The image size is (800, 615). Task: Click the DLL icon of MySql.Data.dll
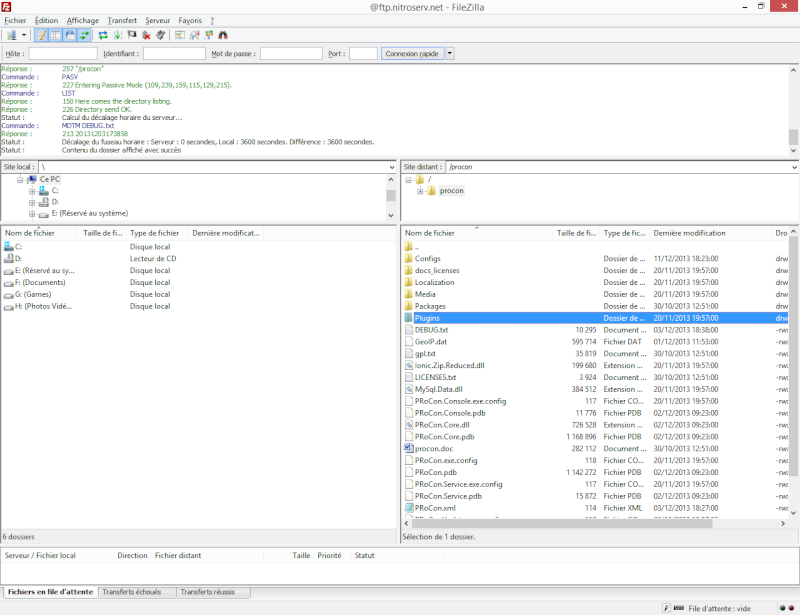pos(408,389)
